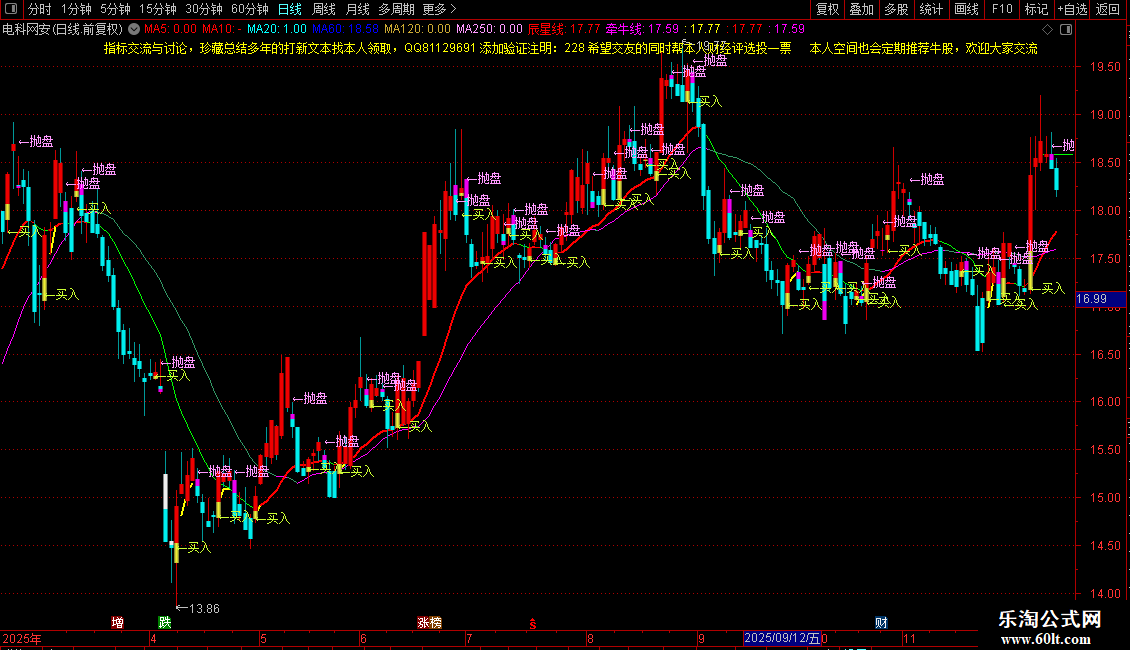Click the 叠加 overlay button
Viewport: 1130px width, 650px height.
tap(861, 9)
